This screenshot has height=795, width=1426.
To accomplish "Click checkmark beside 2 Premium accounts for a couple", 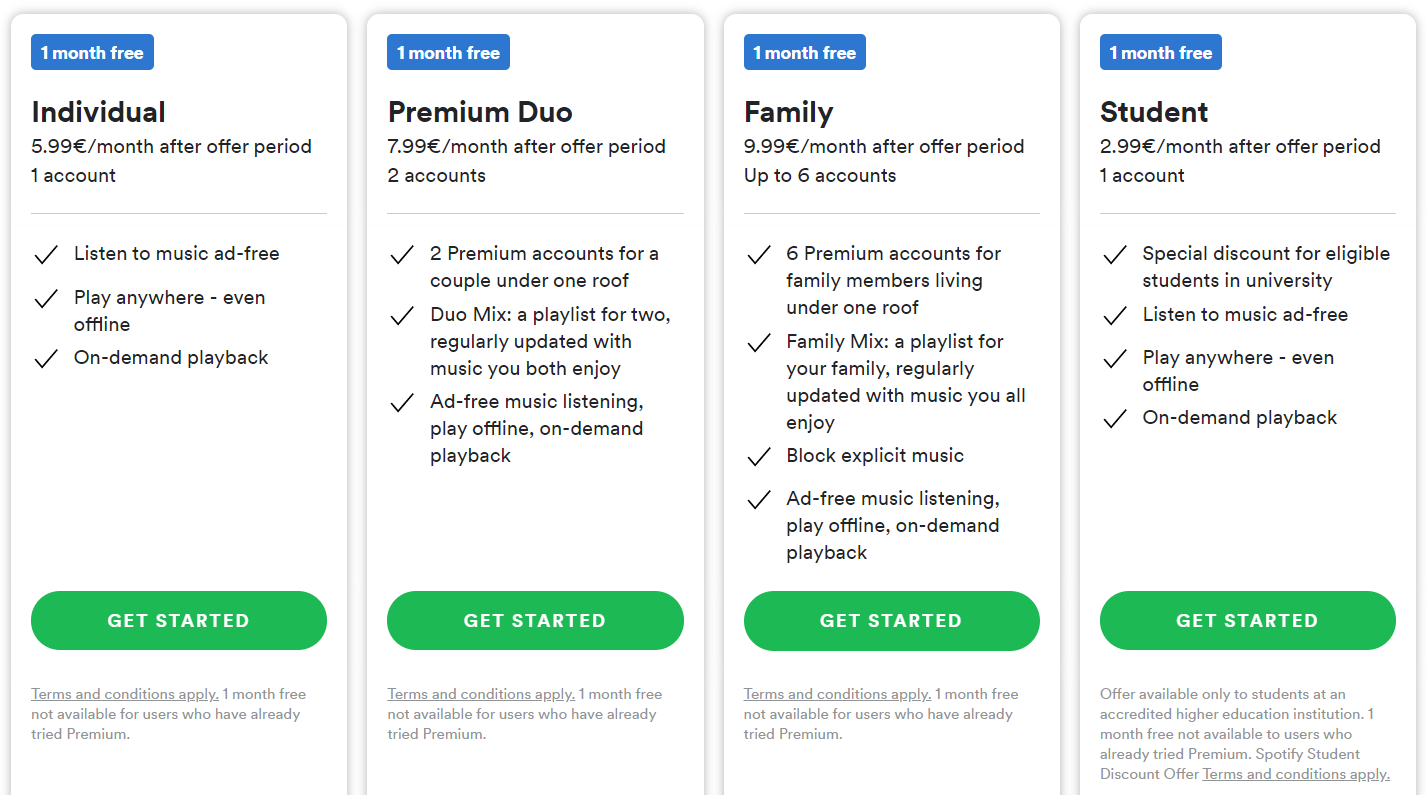I will point(402,255).
